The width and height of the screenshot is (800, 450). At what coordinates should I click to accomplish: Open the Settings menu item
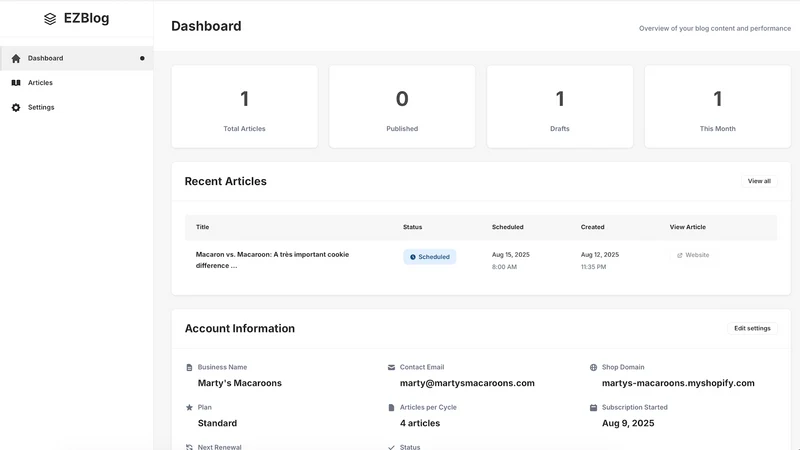pyautogui.click(x=77, y=108)
